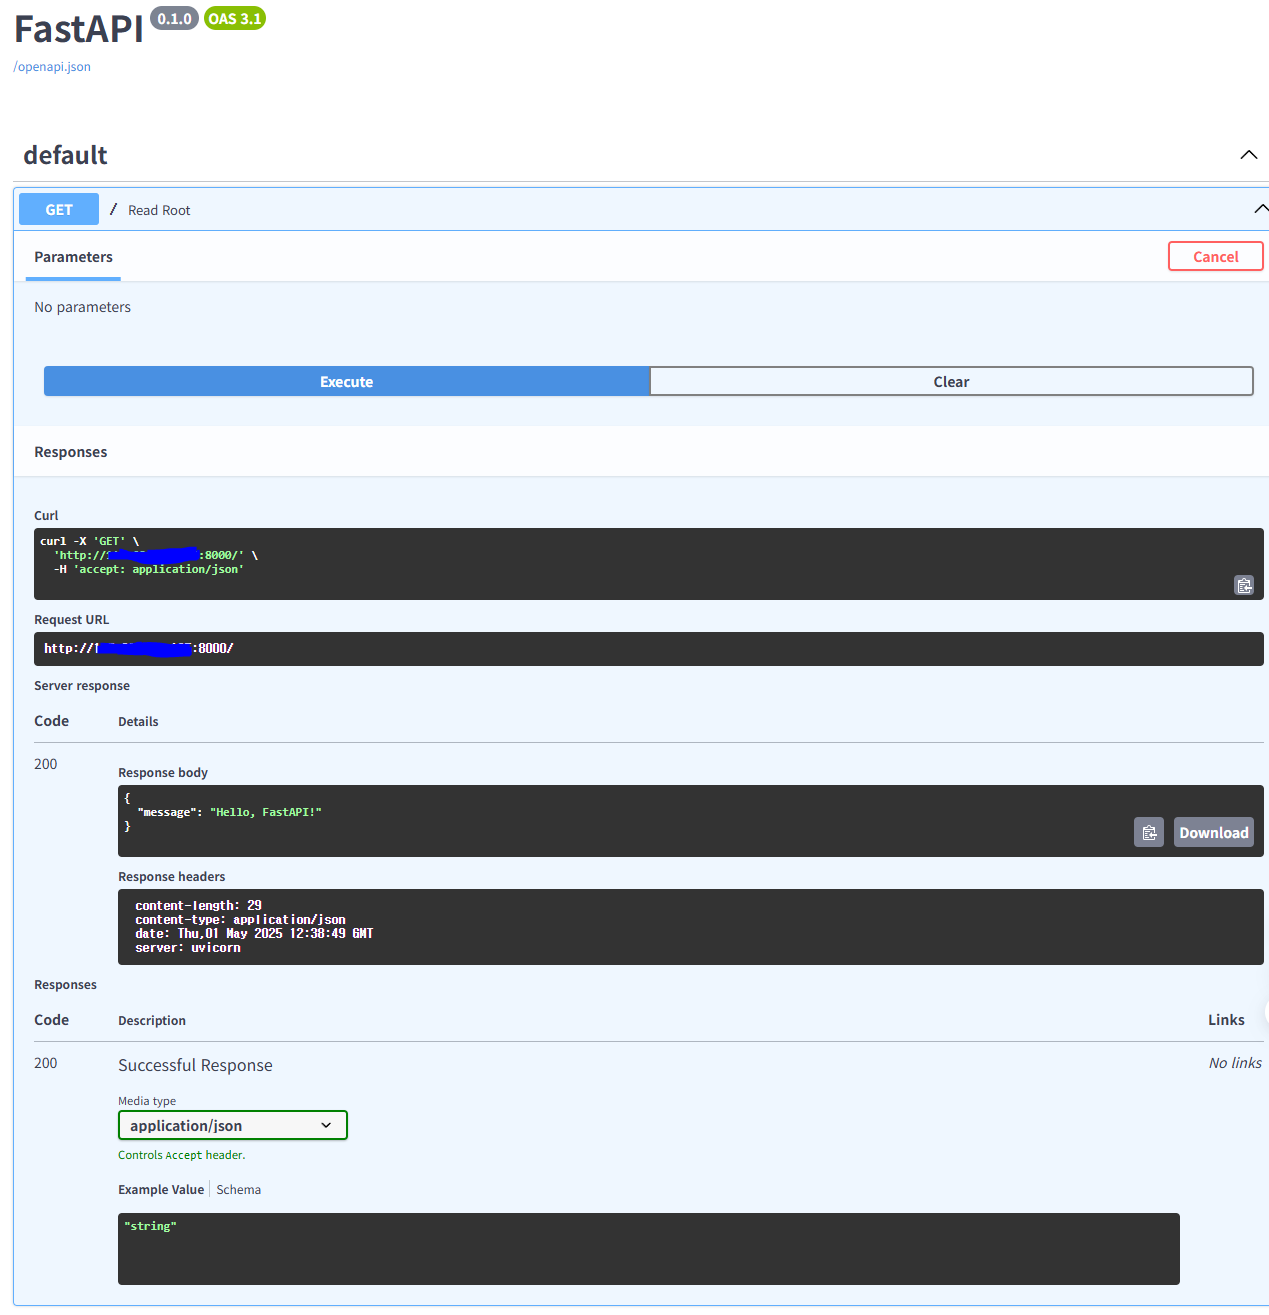Click the default section heading
The image size is (1269, 1315).
point(65,155)
